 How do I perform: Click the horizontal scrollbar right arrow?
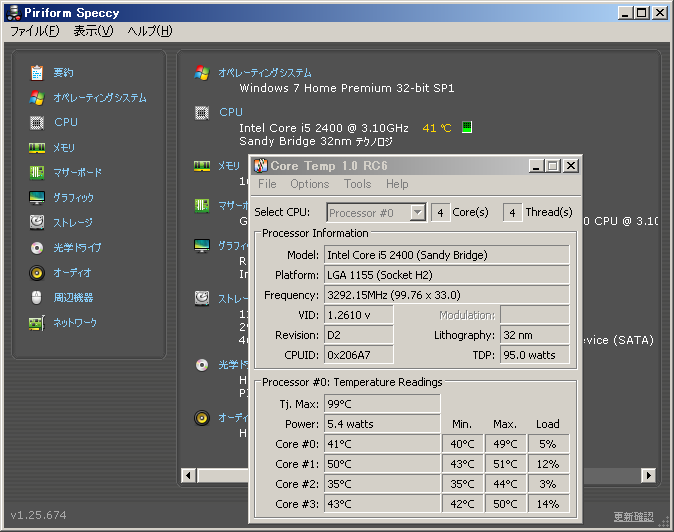pos(649,475)
